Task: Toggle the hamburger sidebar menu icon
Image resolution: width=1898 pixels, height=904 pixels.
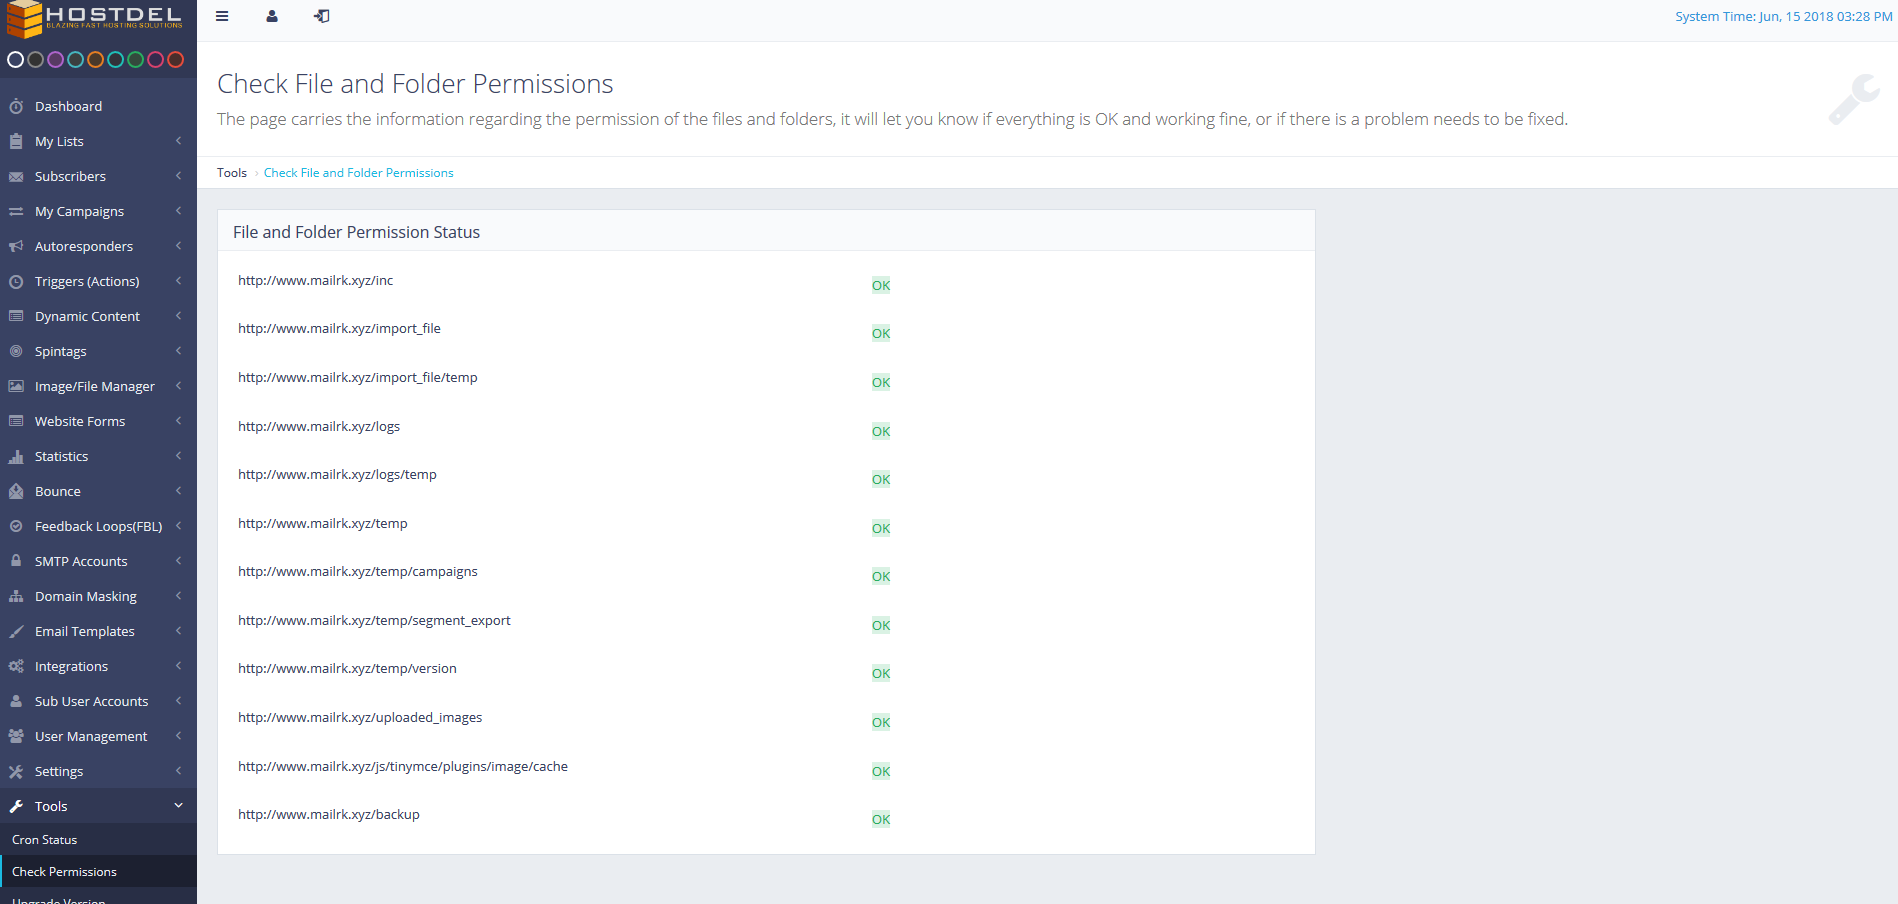Action: (x=222, y=16)
